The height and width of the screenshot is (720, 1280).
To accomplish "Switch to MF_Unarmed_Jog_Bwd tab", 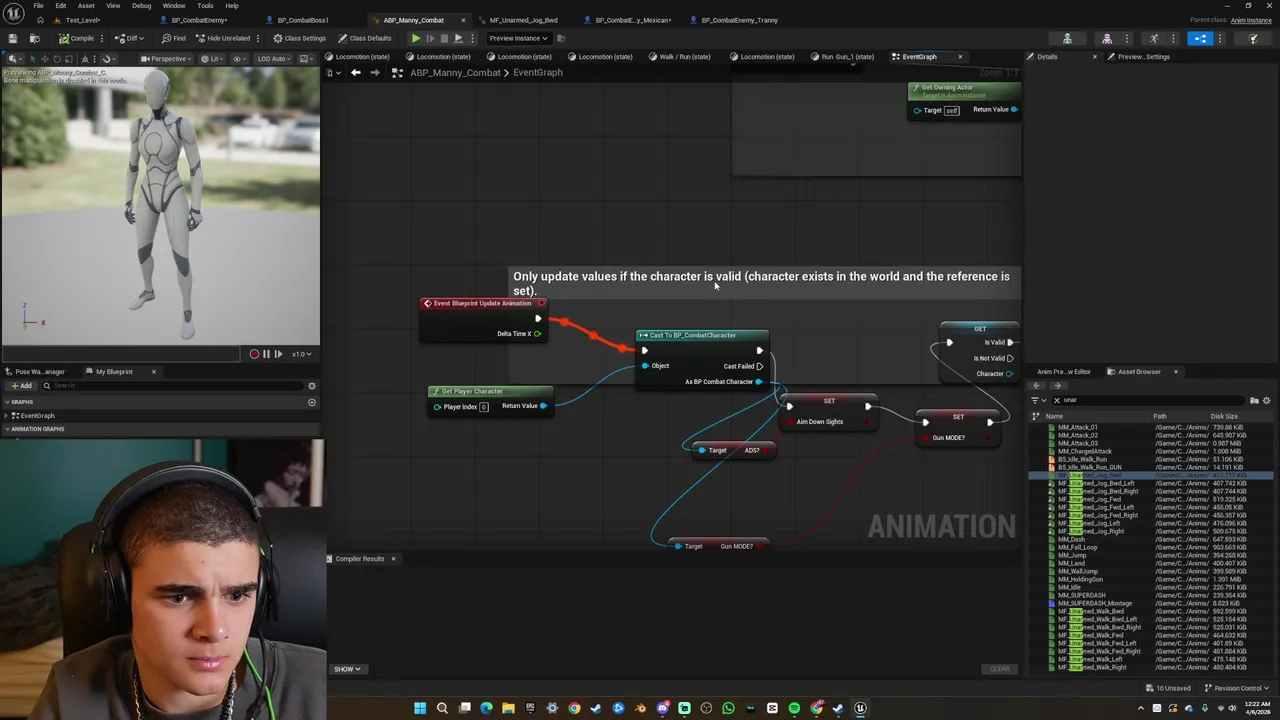I will (x=523, y=20).
